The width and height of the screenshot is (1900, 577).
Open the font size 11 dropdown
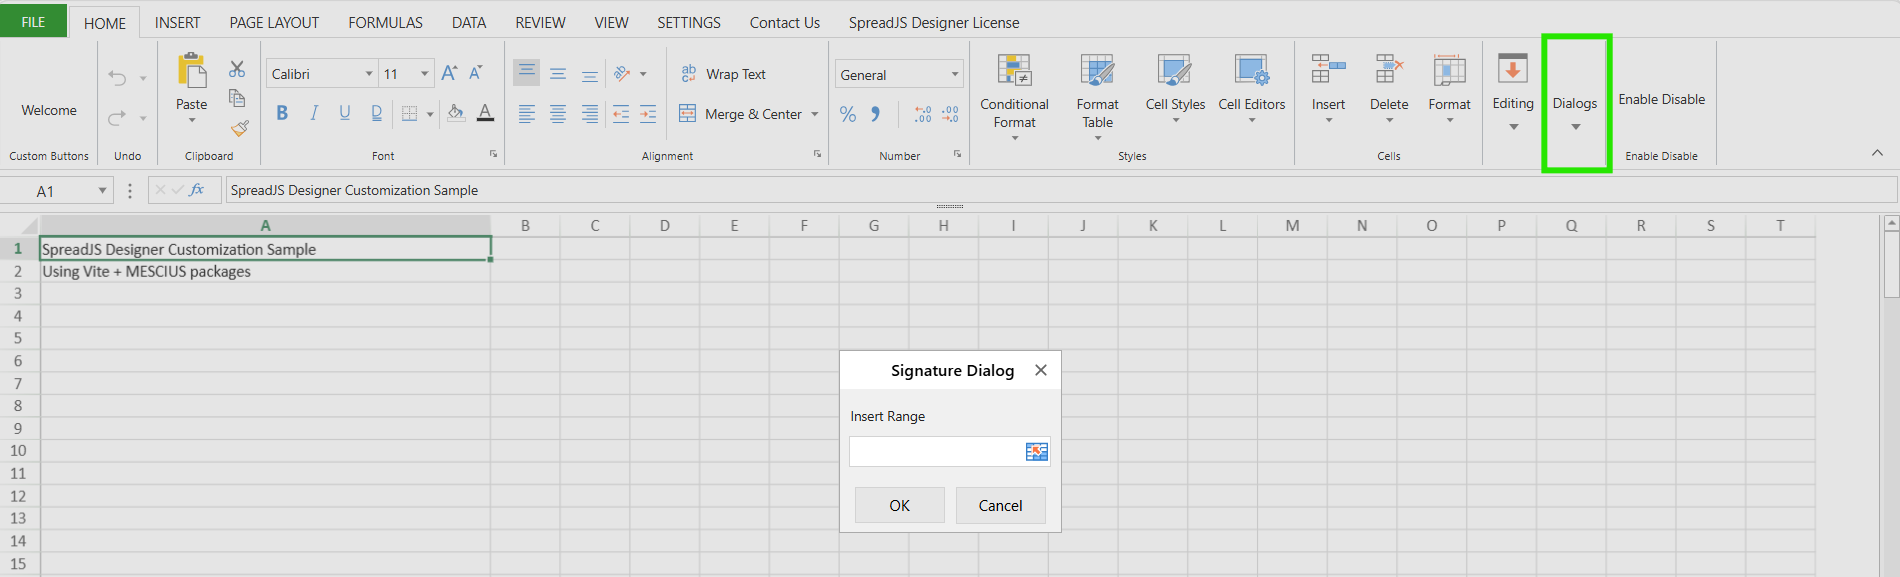click(x=425, y=74)
